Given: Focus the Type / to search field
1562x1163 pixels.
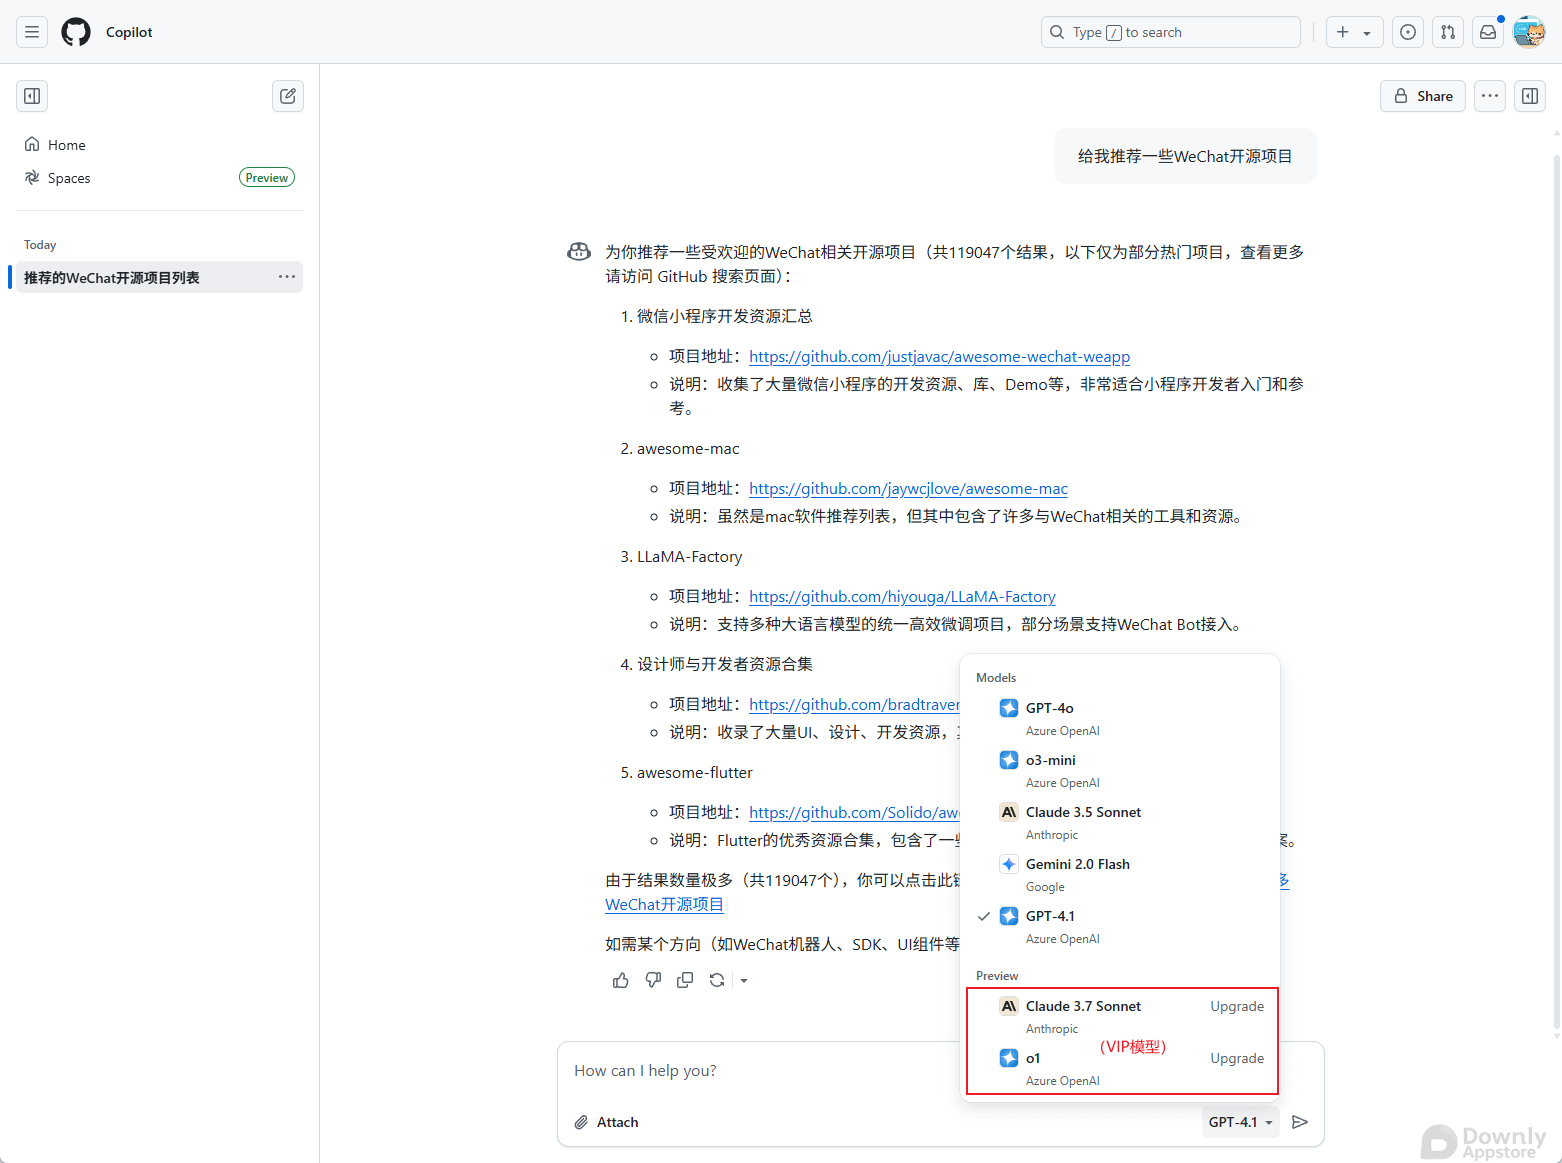Looking at the screenshot, I should [1171, 32].
